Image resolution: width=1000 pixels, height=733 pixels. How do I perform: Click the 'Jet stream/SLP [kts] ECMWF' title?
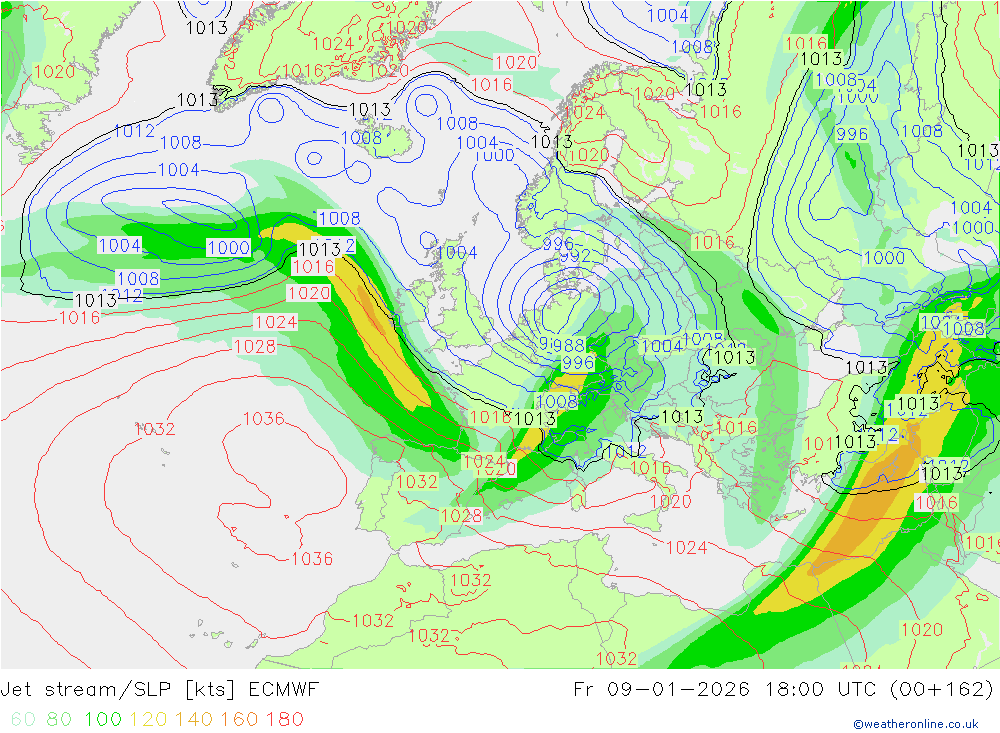click(159, 690)
